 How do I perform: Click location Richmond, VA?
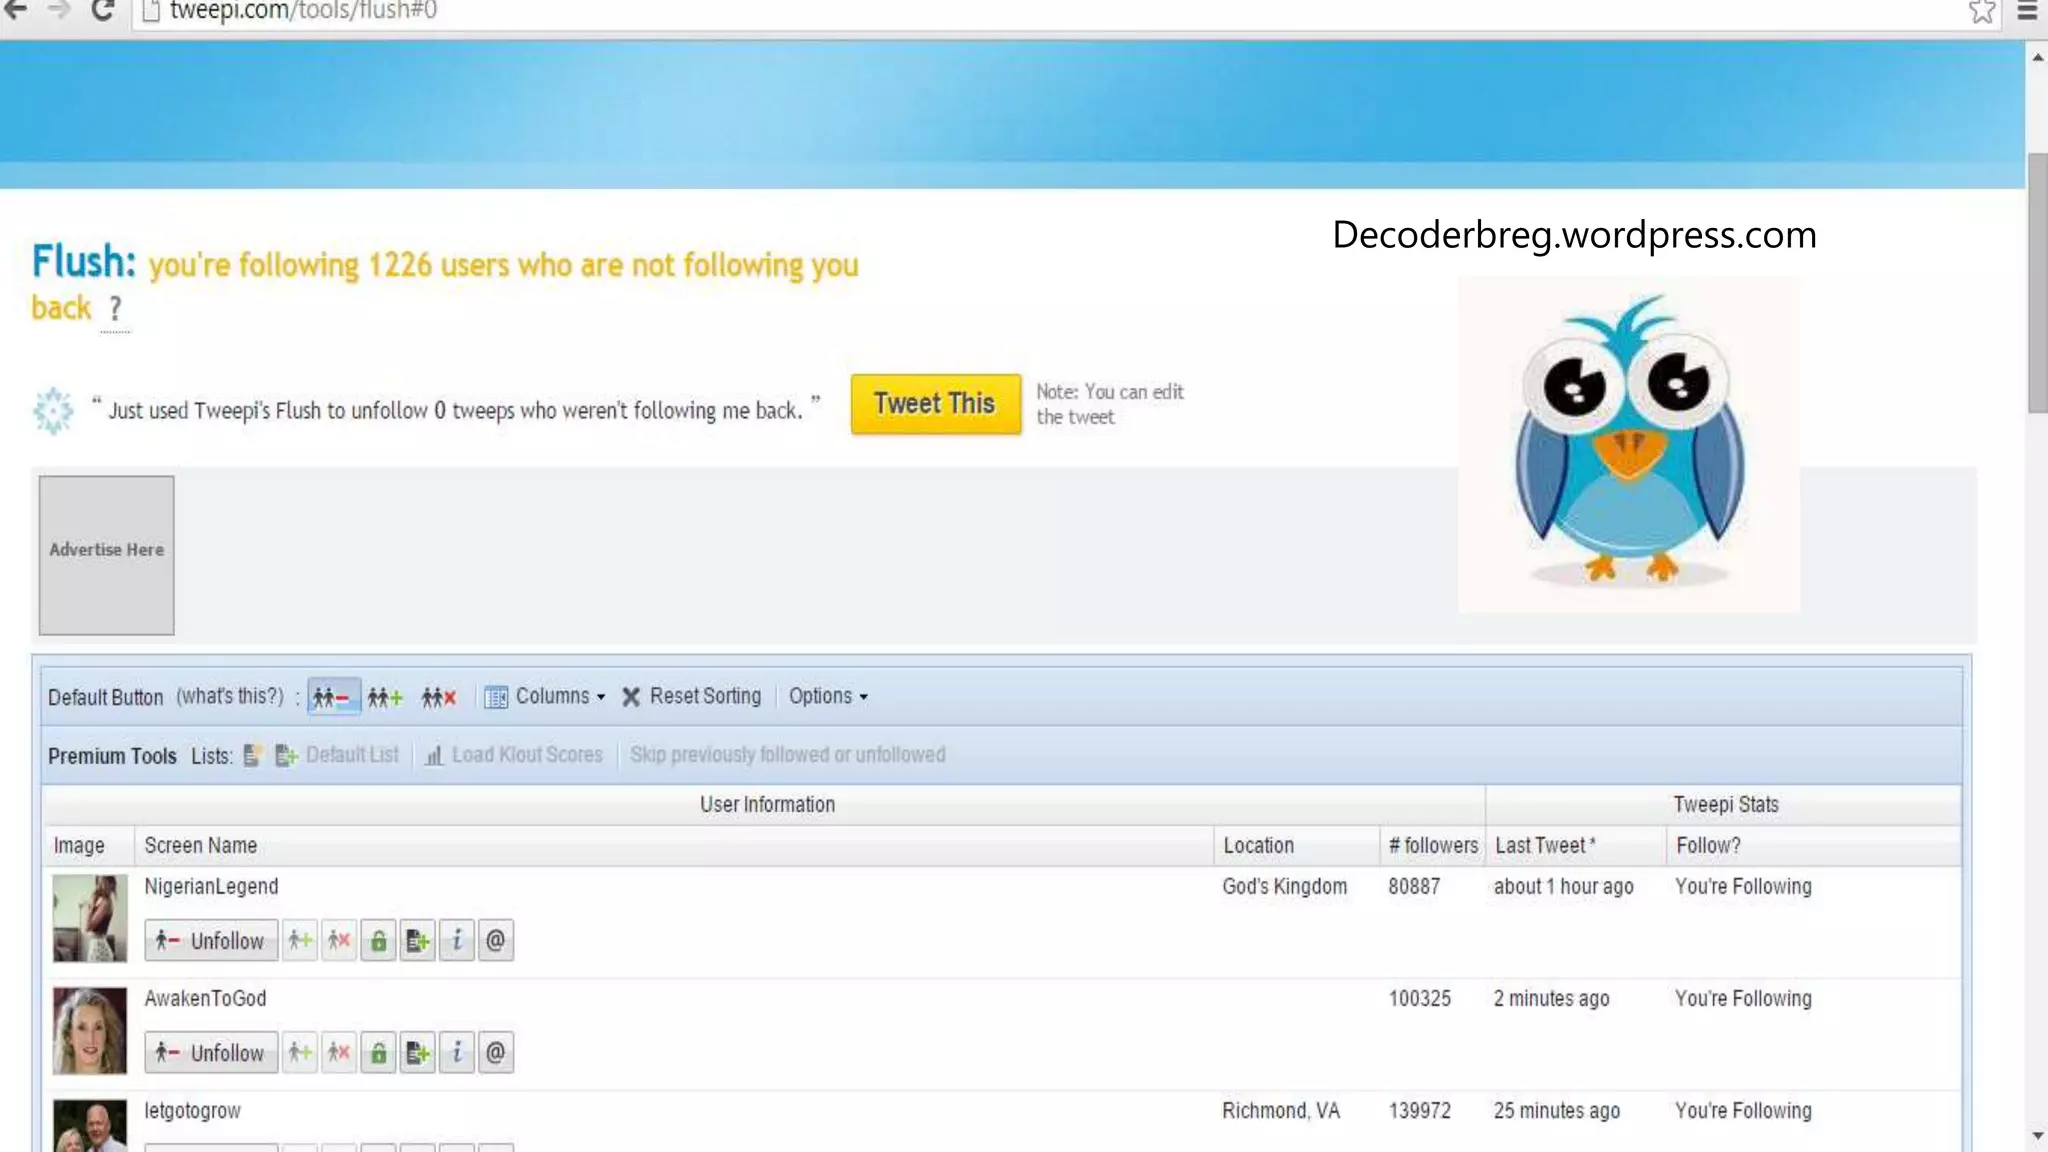coord(1280,1111)
